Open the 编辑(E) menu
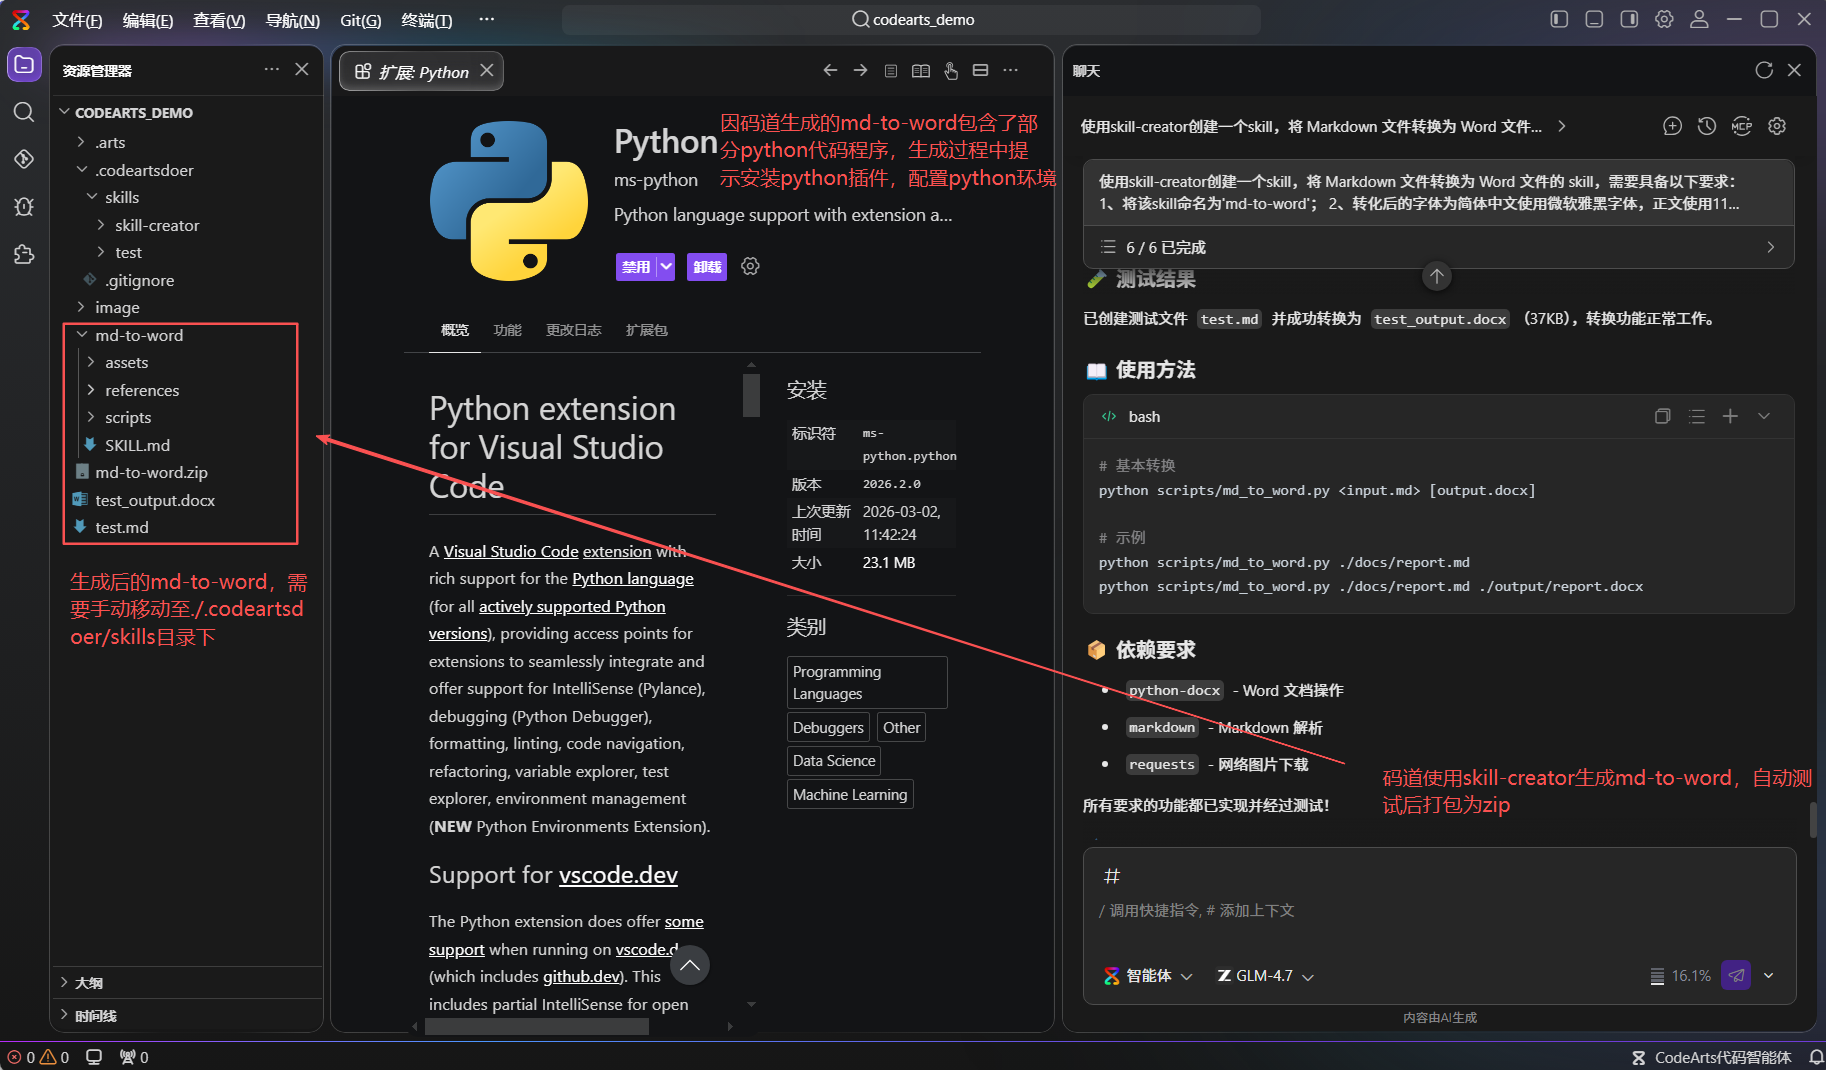 tap(148, 20)
